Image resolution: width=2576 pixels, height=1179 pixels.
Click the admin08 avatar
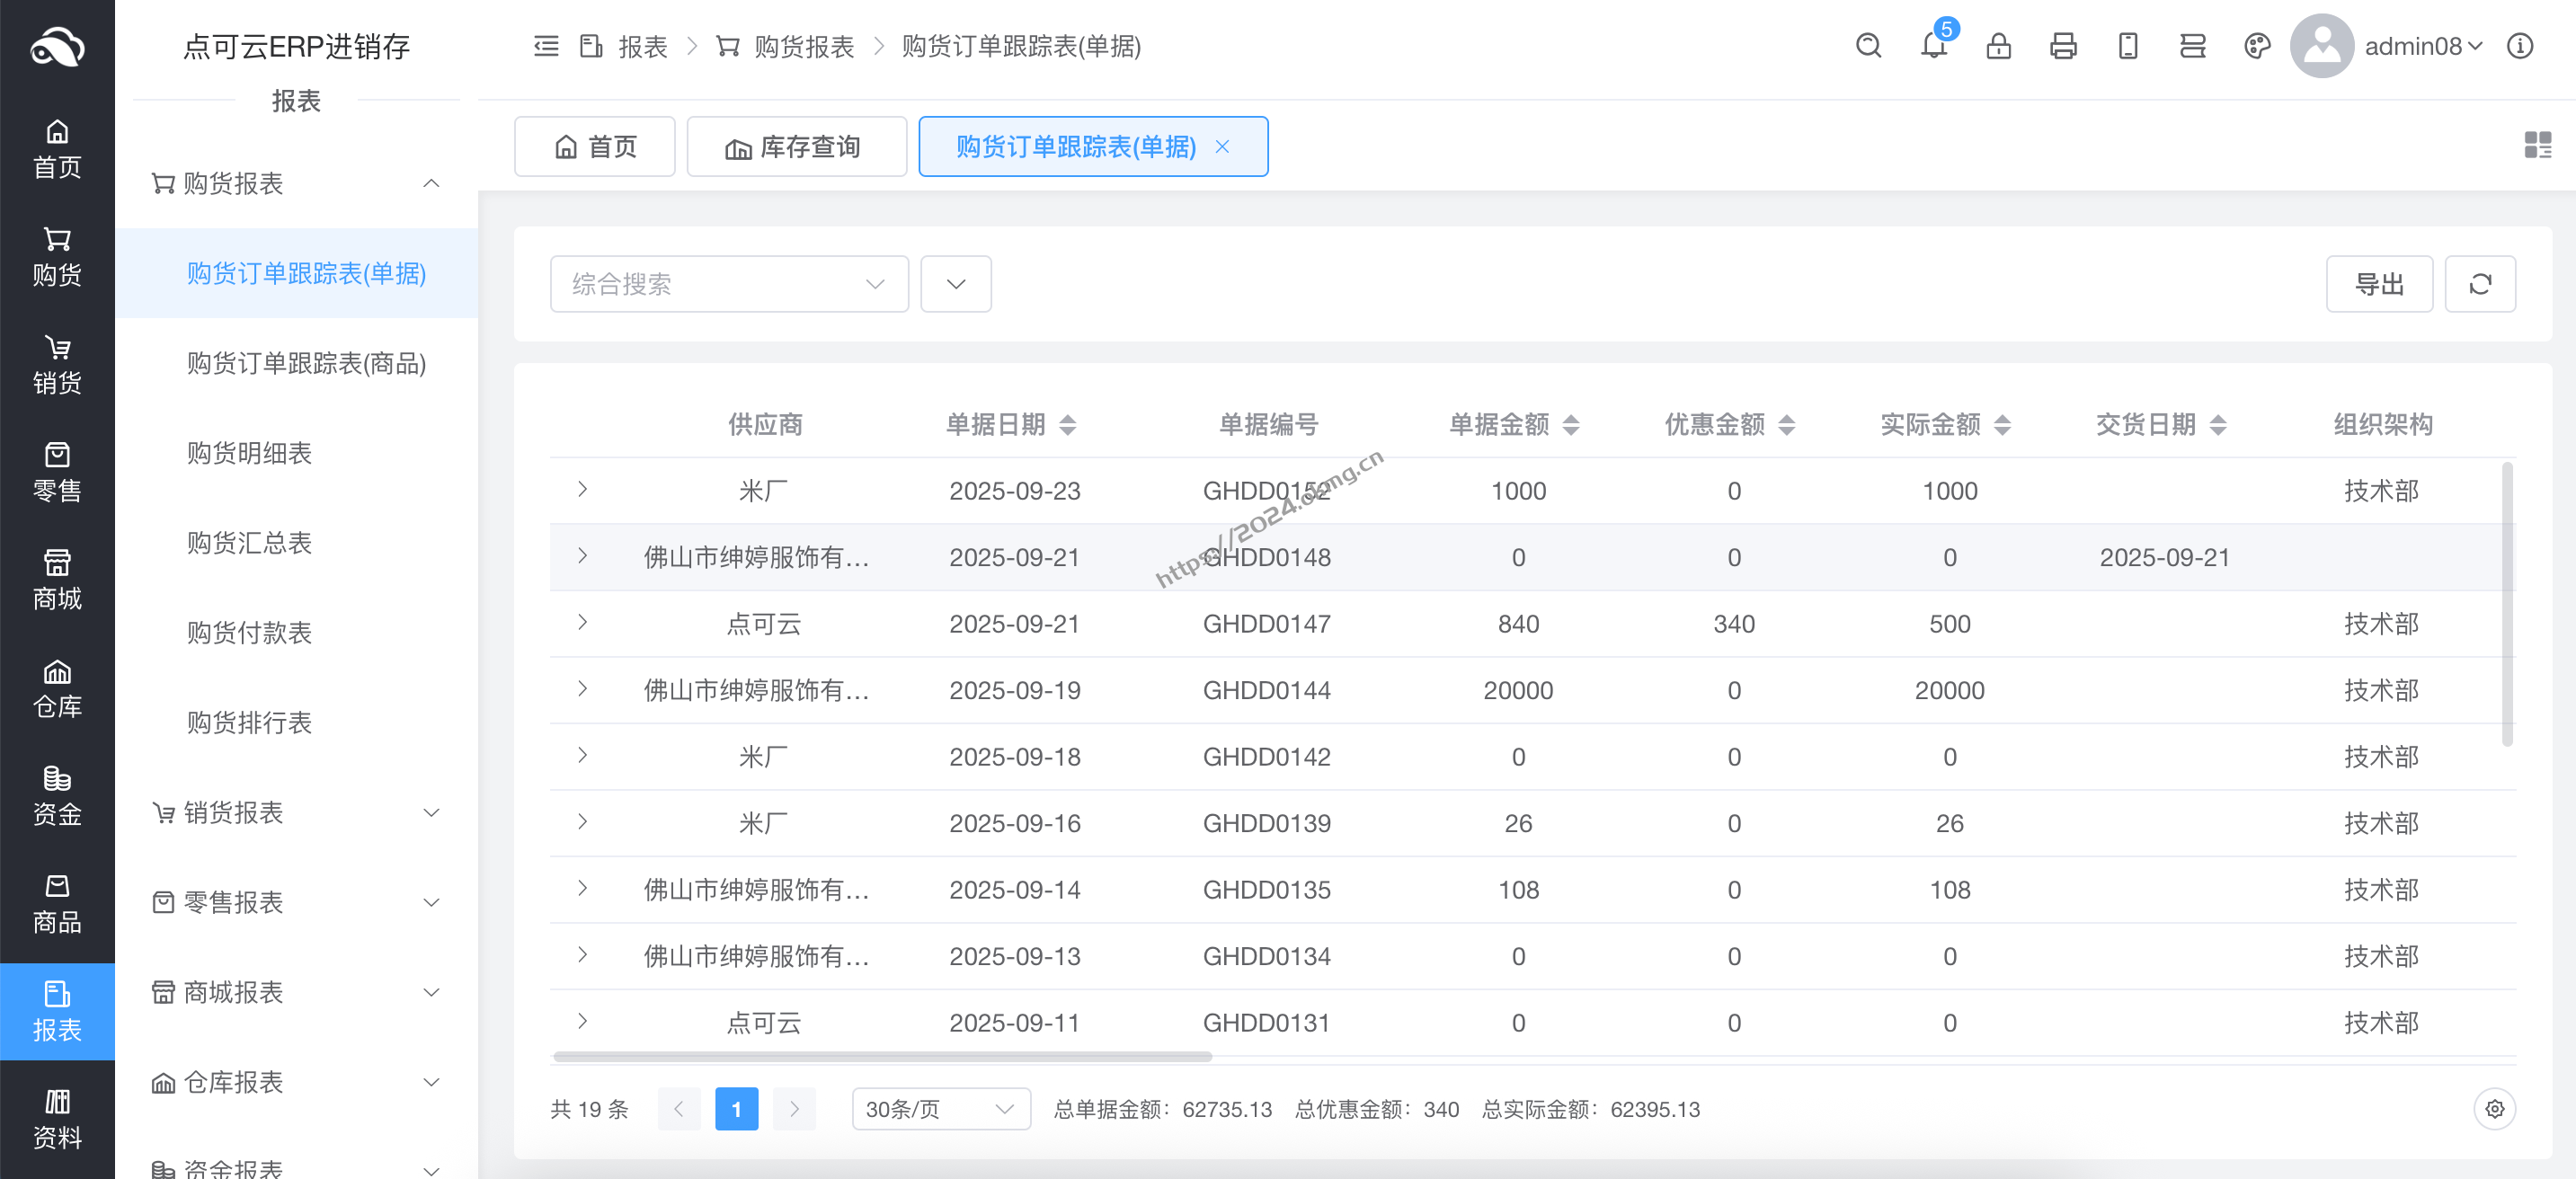(x=2321, y=46)
